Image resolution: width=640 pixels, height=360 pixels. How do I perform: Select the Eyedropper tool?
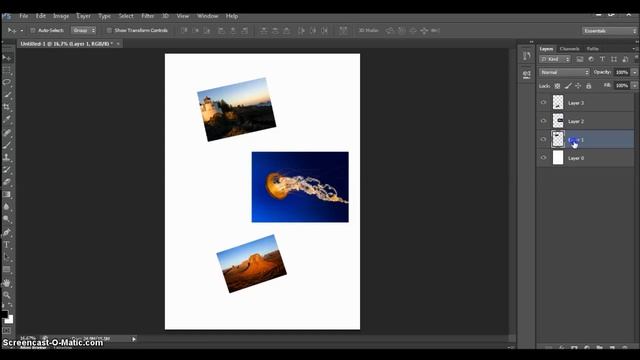7,120
